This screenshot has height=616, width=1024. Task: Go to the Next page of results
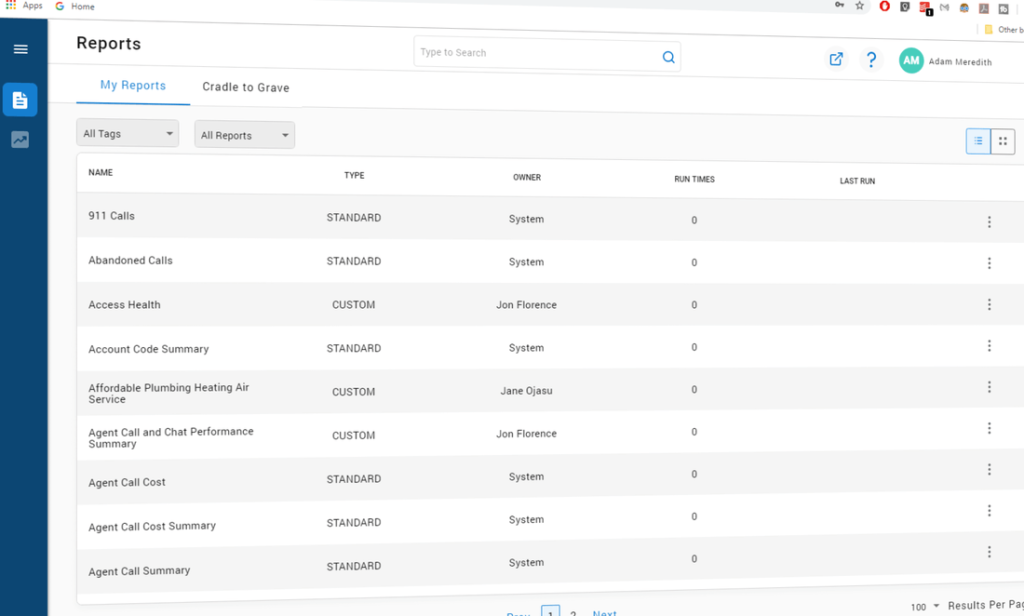pyautogui.click(x=604, y=612)
